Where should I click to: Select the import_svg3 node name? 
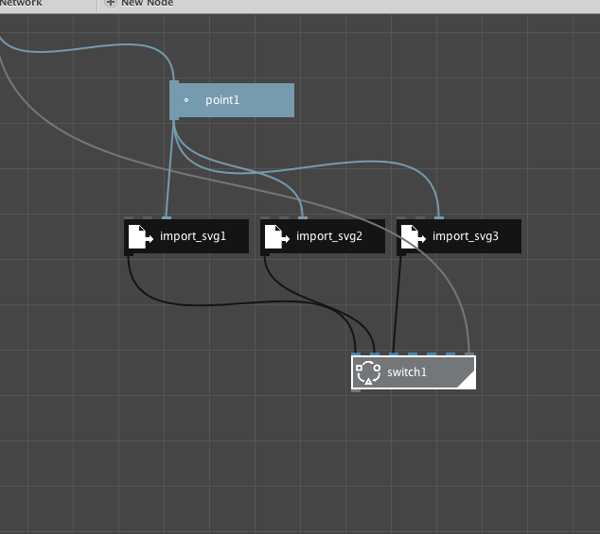(x=465, y=236)
